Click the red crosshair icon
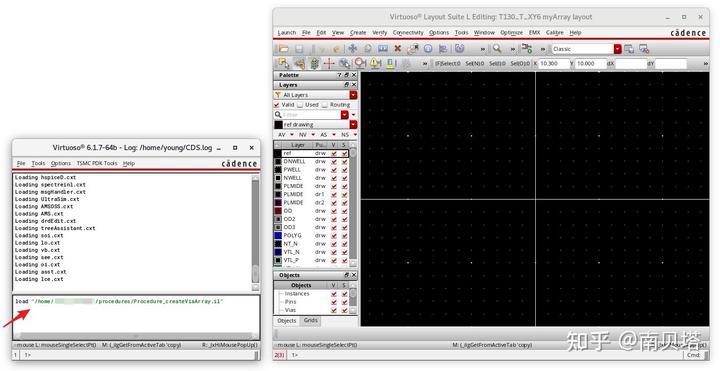This screenshot has width=720, height=371. [x=329, y=63]
